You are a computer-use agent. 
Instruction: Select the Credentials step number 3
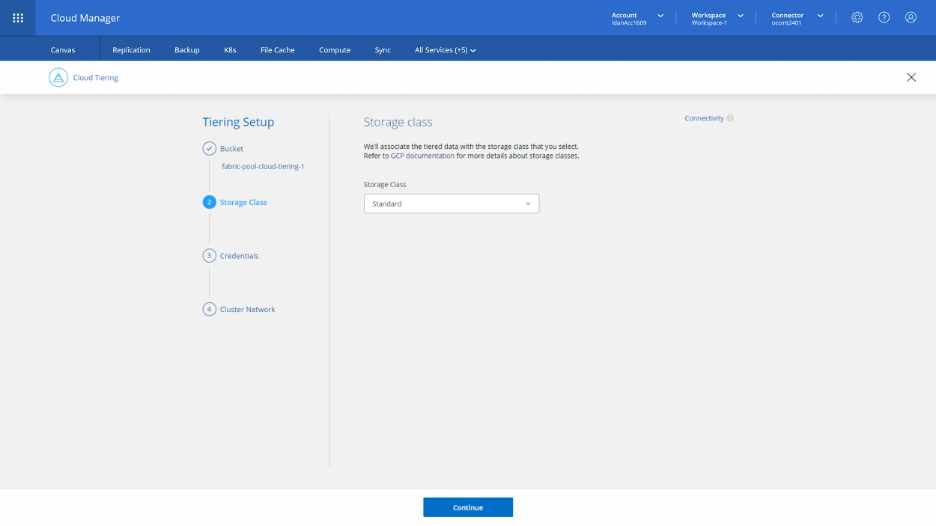click(209, 255)
